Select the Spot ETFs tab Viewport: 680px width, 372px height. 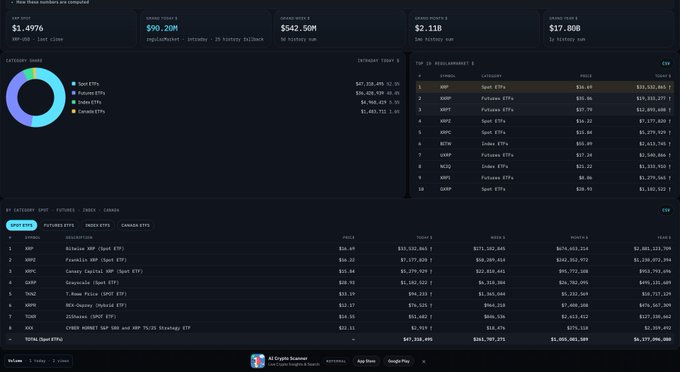[21, 225]
